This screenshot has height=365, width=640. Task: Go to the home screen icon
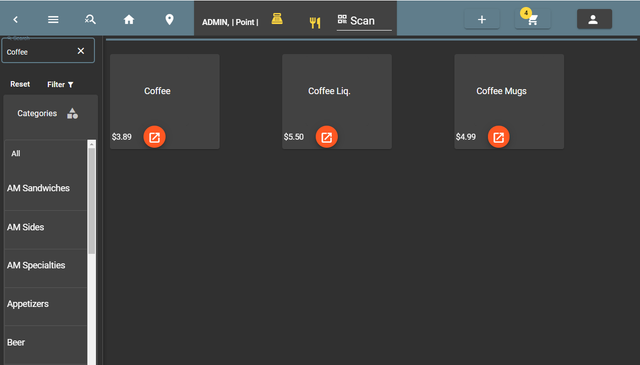coord(129,19)
